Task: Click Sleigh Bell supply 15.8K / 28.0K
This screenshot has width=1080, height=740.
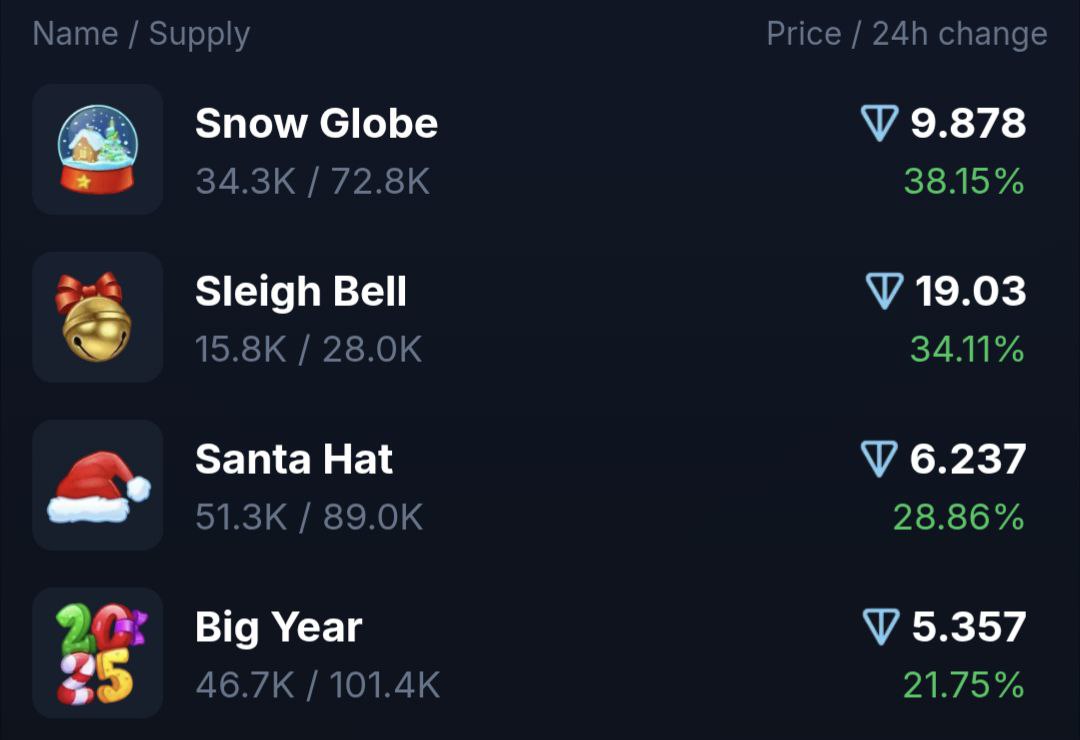Action: click(309, 349)
